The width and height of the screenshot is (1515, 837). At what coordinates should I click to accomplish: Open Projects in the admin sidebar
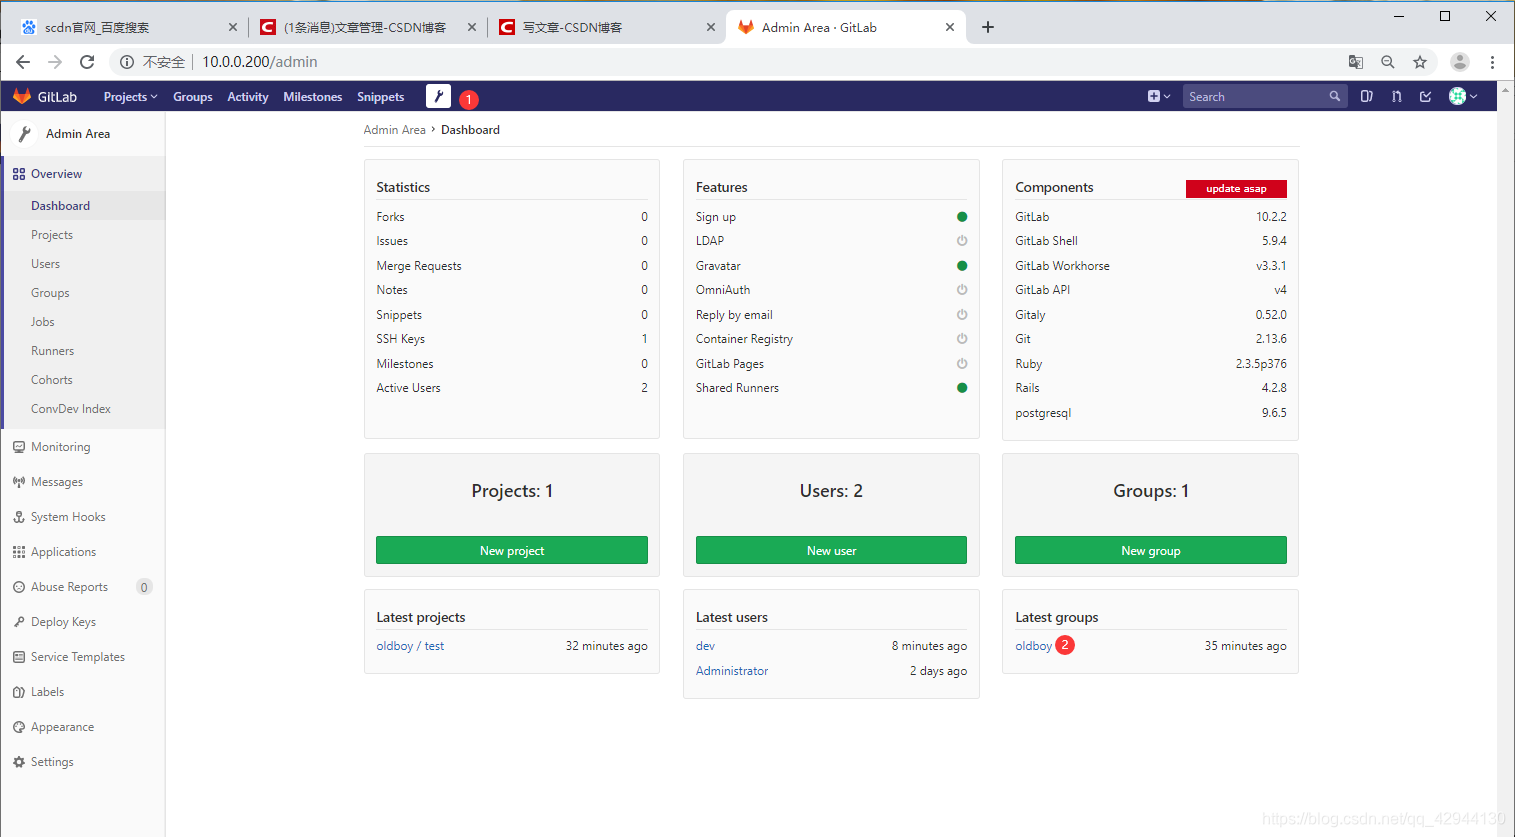52,235
